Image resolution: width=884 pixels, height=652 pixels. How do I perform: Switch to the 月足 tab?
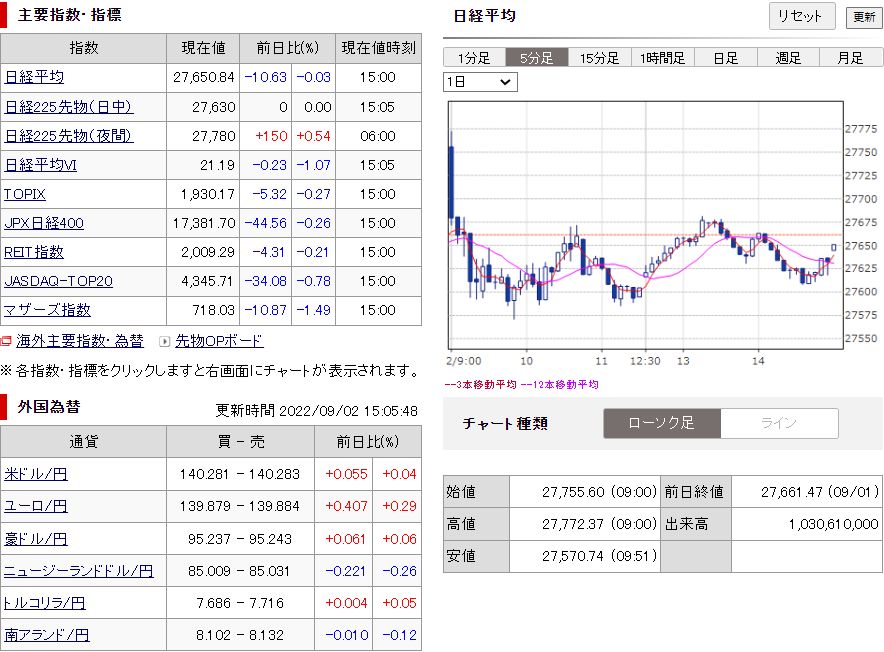pyautogui.click(x=851, y=58)
